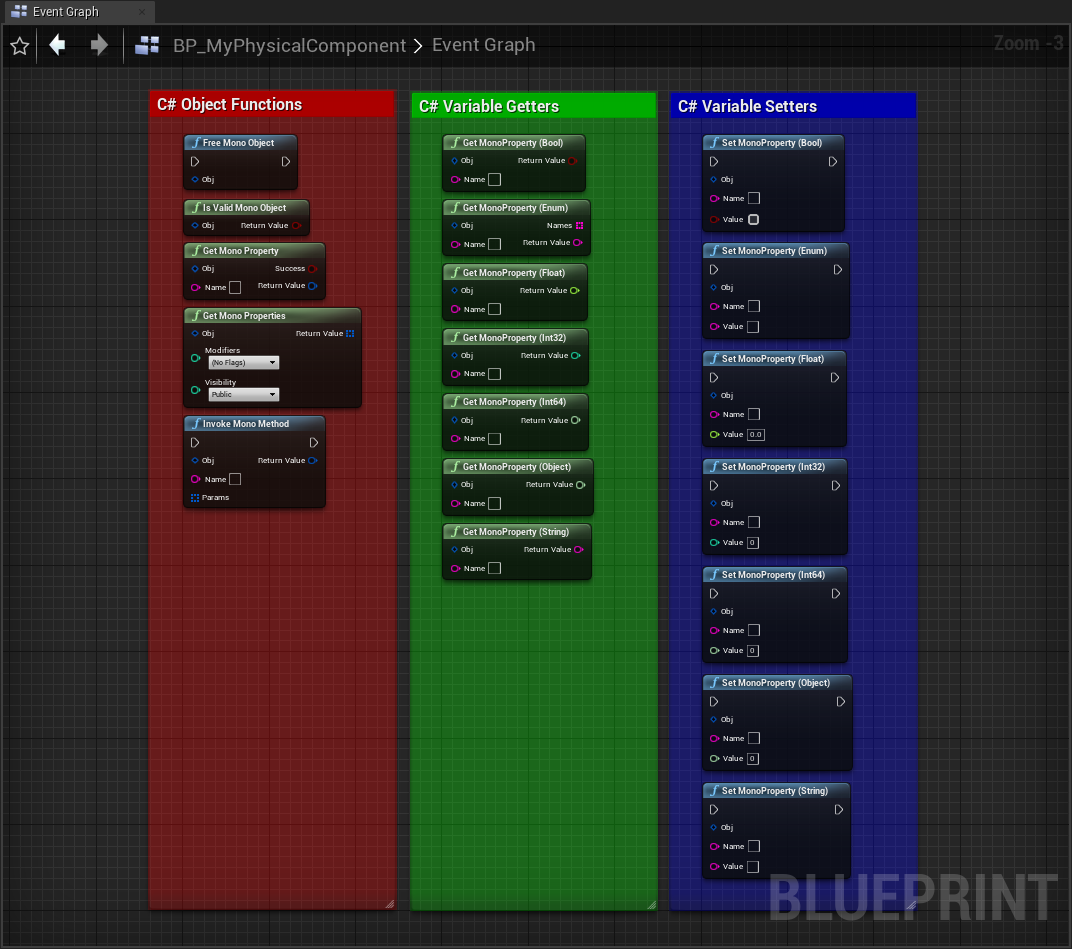Screen dimensions: 1072x949
Task: Click the Return Value pin on Get MonoProperty (Int32)
Action: pyautogui.click(x=576, y=356)
